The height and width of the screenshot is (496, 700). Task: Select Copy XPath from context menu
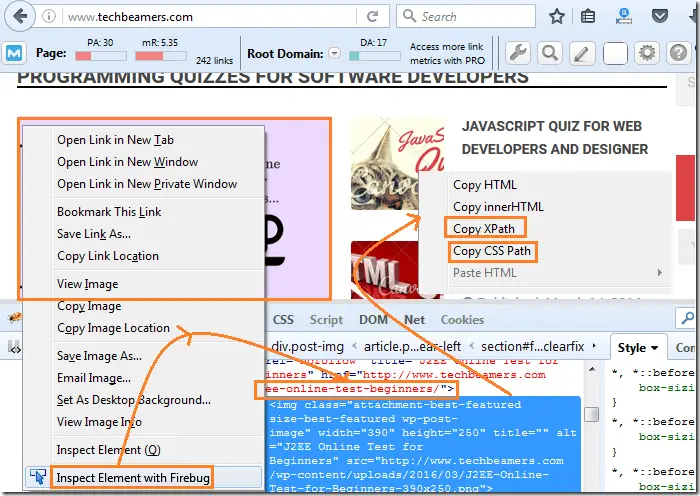484,229
